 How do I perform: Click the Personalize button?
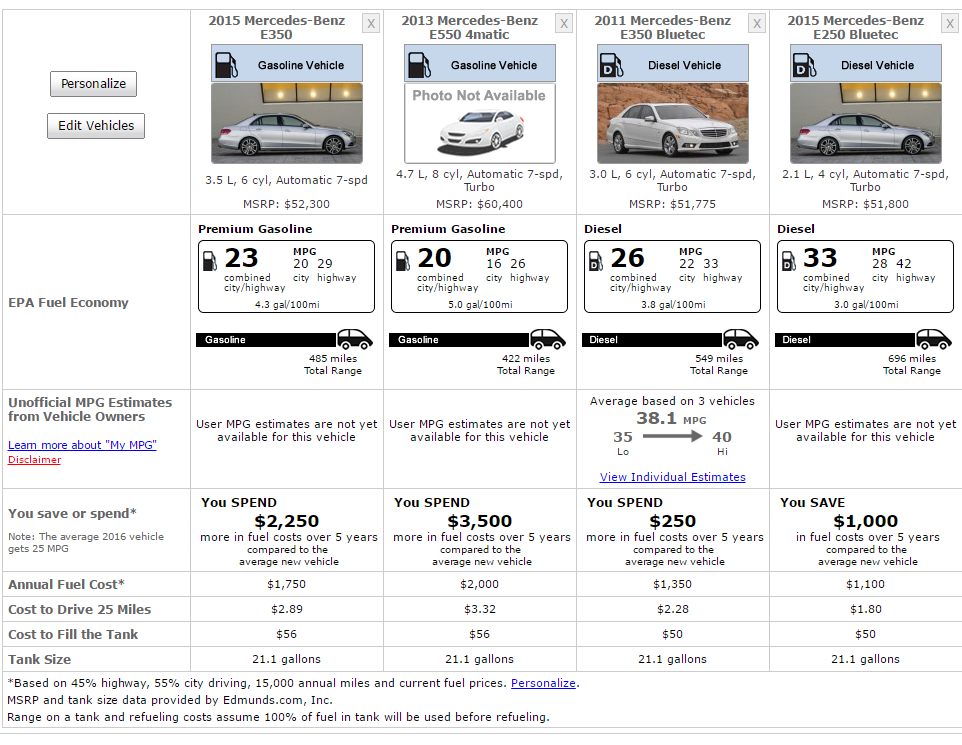pyautogui.click(x=93, y=84)
